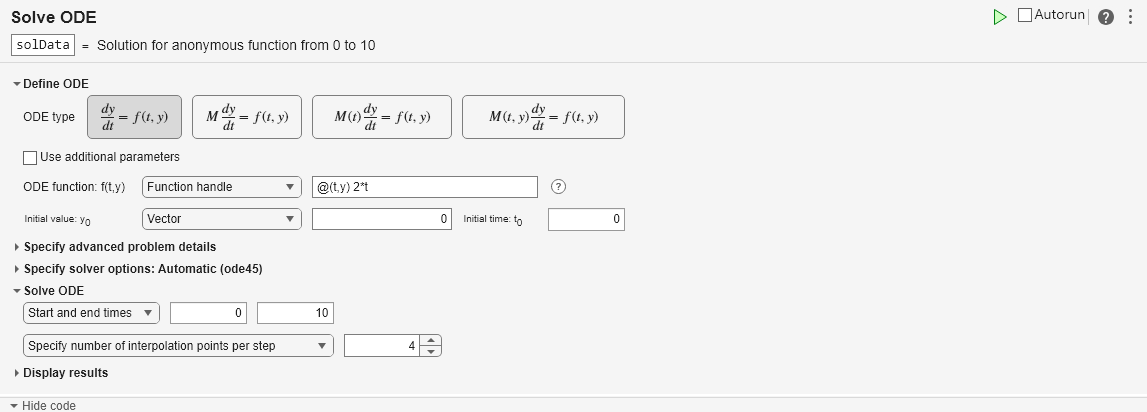This screenshot has width=1147, height=412.
Task: Open the Vector initial value dropdown
Action: coord(221,219)
